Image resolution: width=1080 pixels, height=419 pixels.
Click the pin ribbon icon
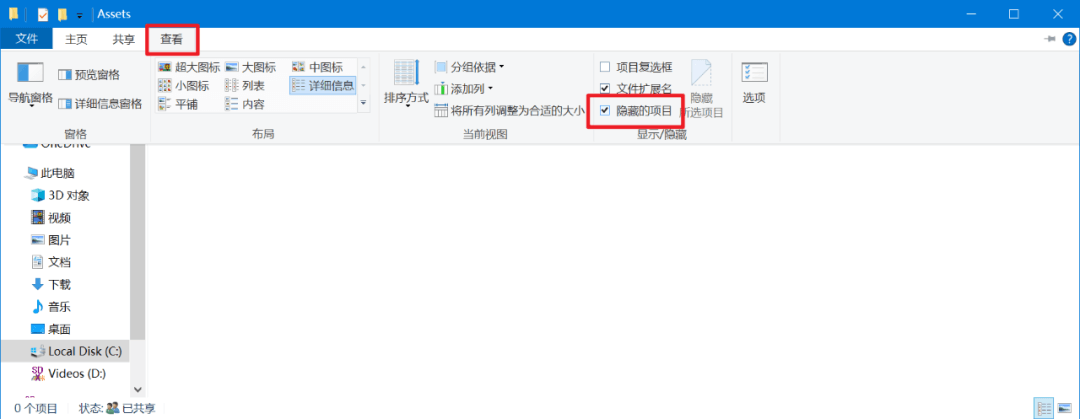[1050, 39]
